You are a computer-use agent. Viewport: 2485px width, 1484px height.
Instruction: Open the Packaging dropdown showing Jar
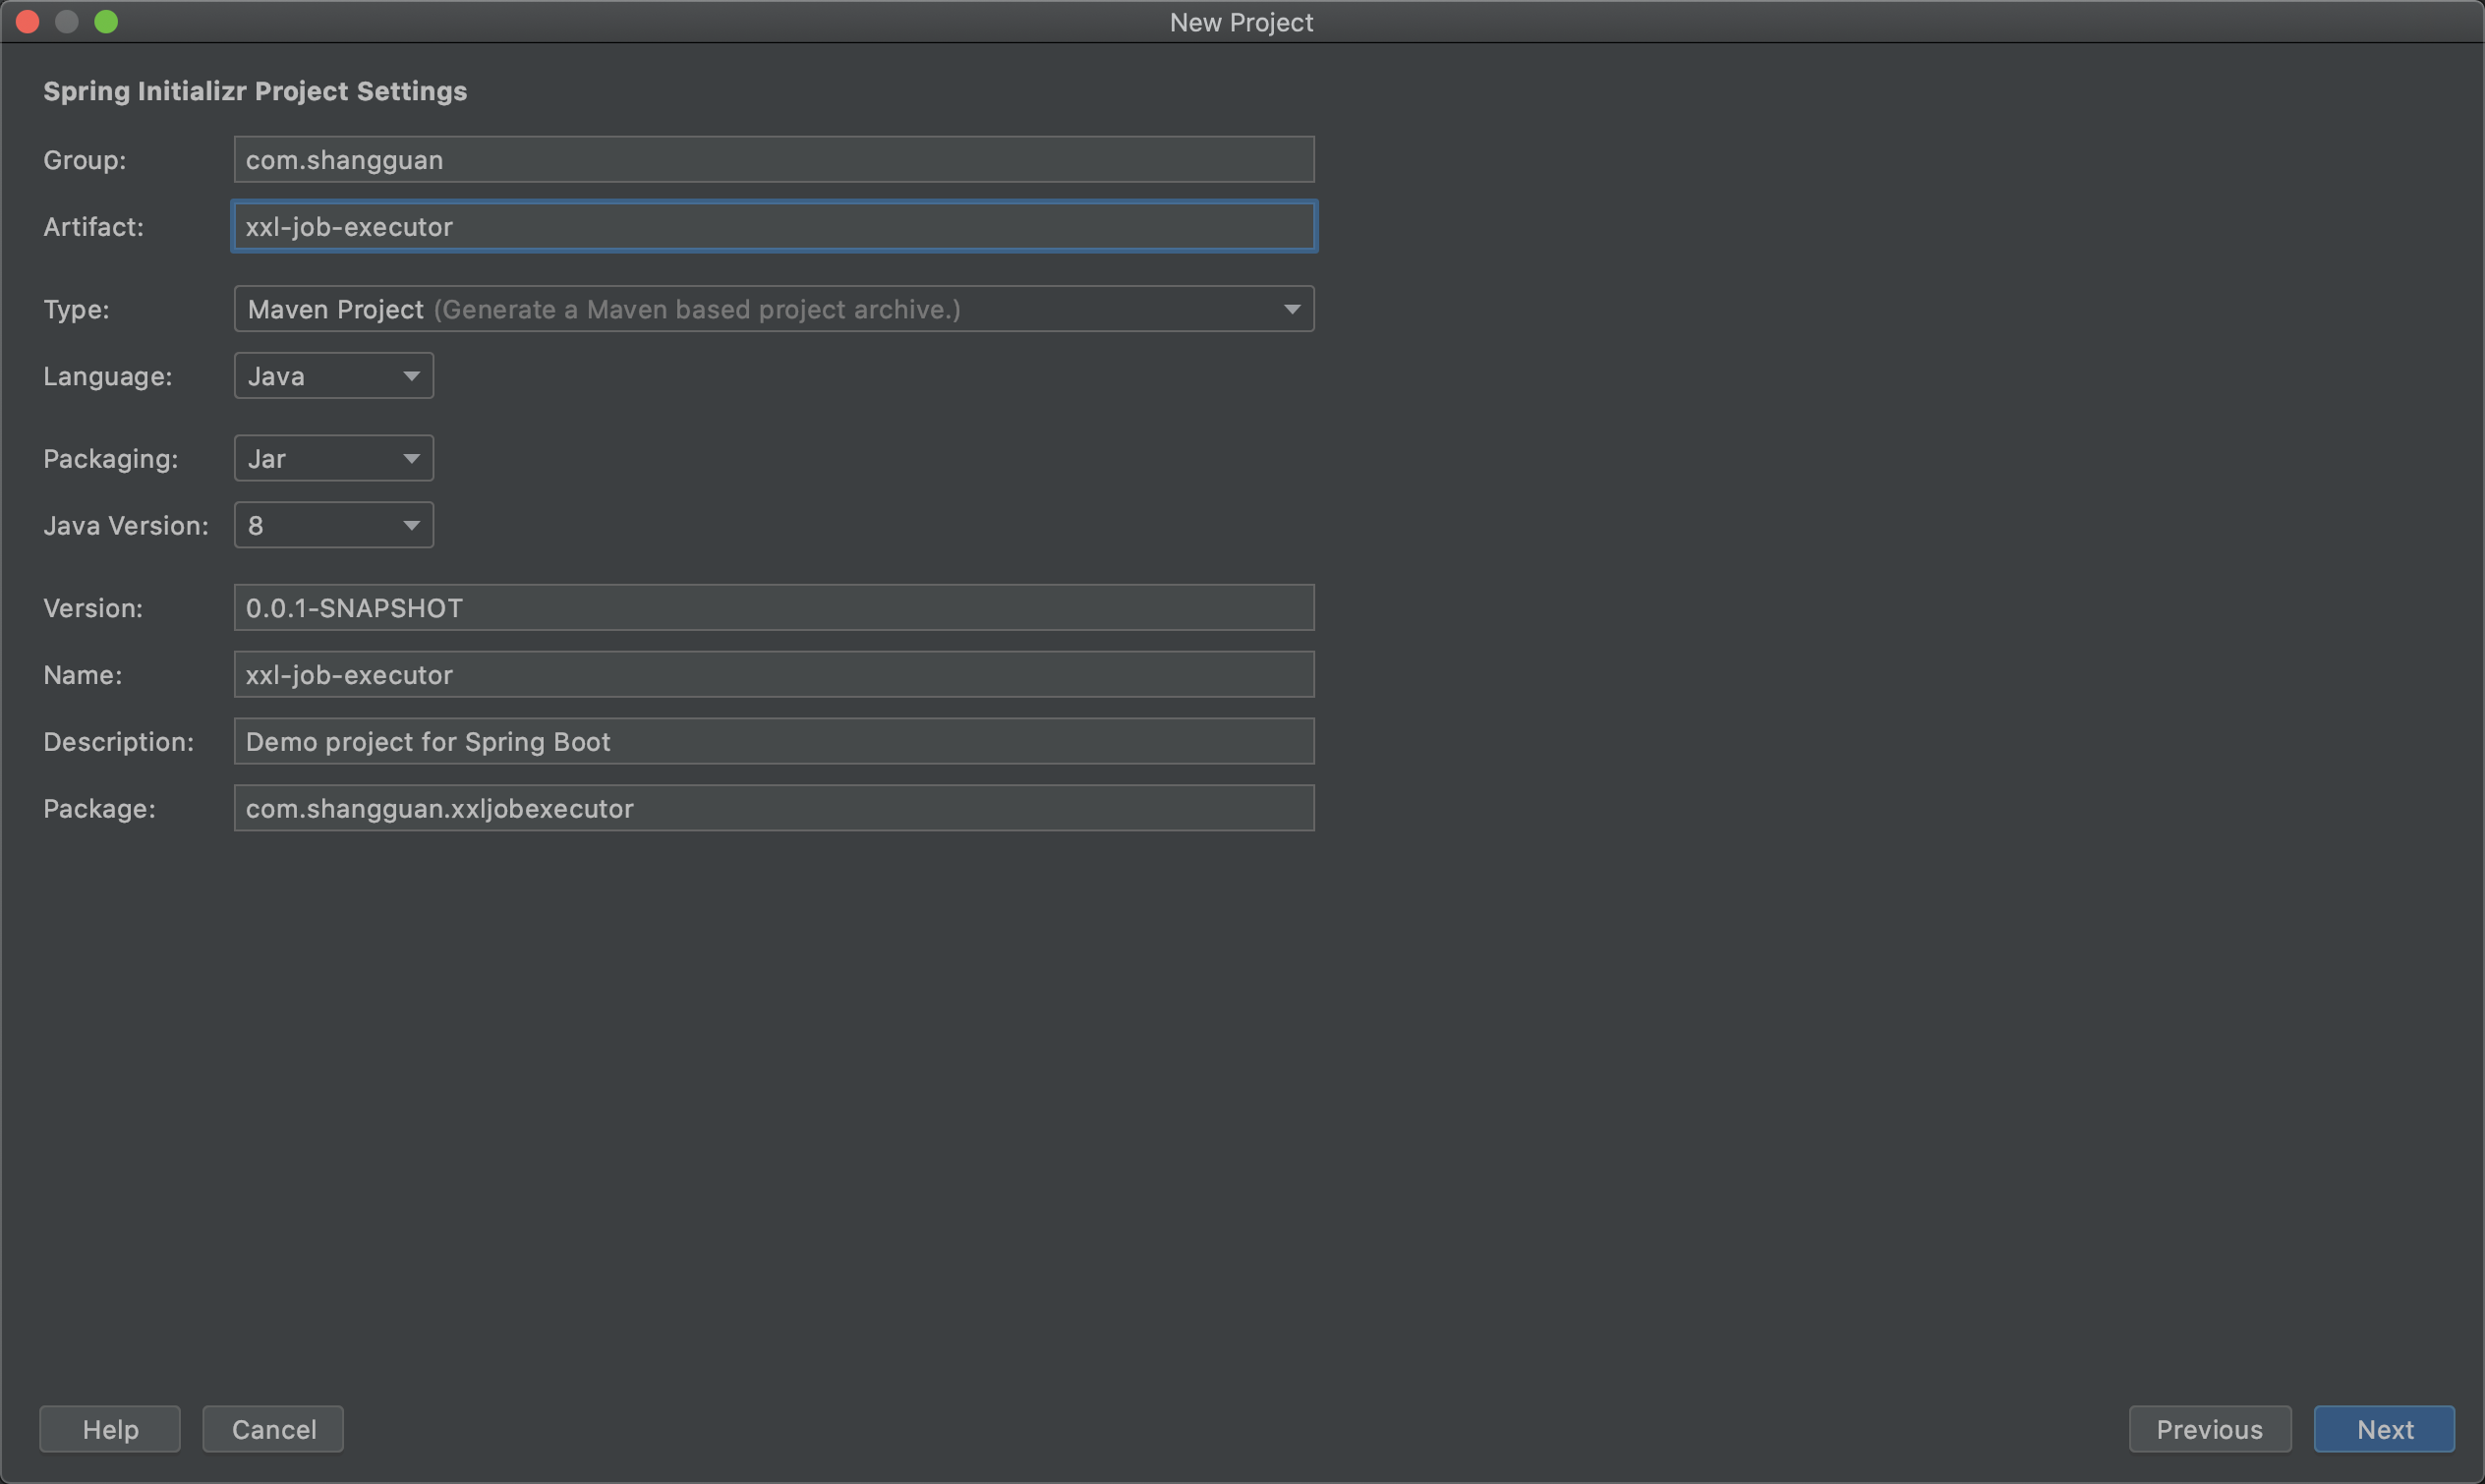pos(334,459)
